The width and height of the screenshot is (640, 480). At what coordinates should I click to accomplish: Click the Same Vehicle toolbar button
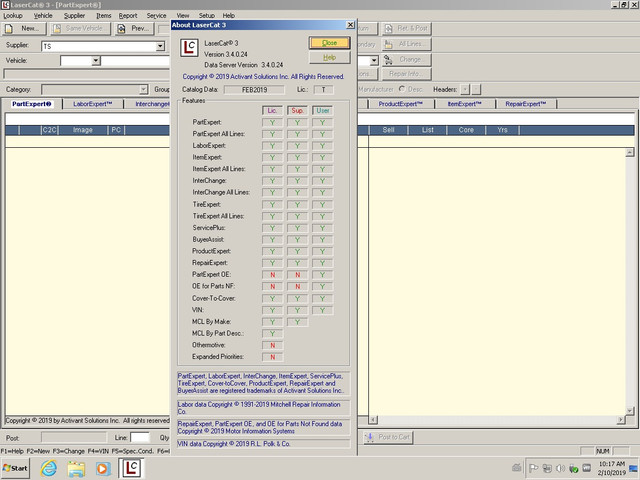80,29
